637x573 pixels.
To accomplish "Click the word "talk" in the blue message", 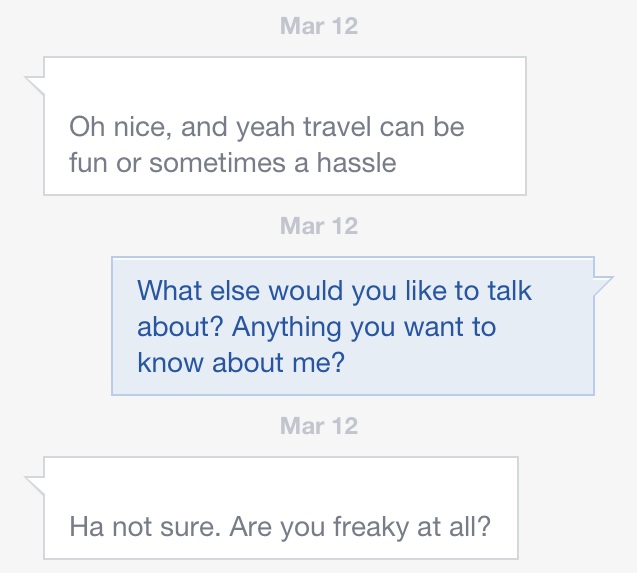I will [x=508, y=291].
